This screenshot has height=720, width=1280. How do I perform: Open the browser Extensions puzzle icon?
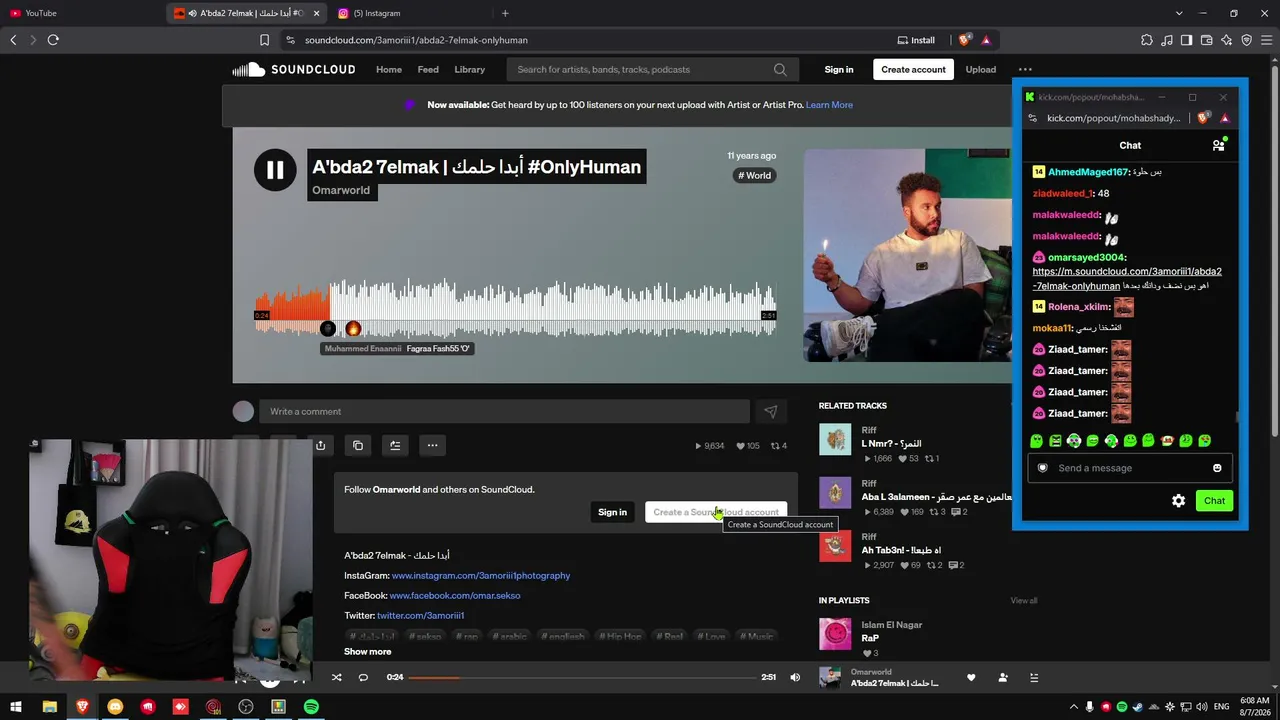click(x=1147, y=40)
